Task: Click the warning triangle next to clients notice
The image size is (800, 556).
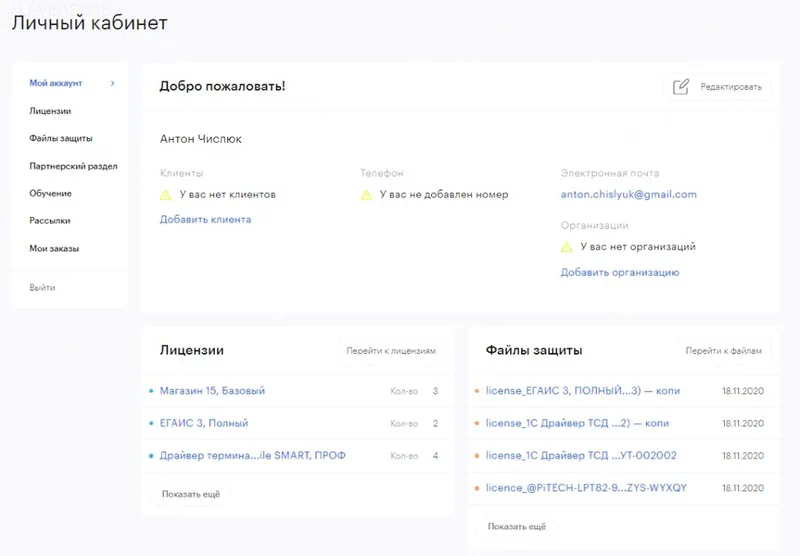Action: 166,194
